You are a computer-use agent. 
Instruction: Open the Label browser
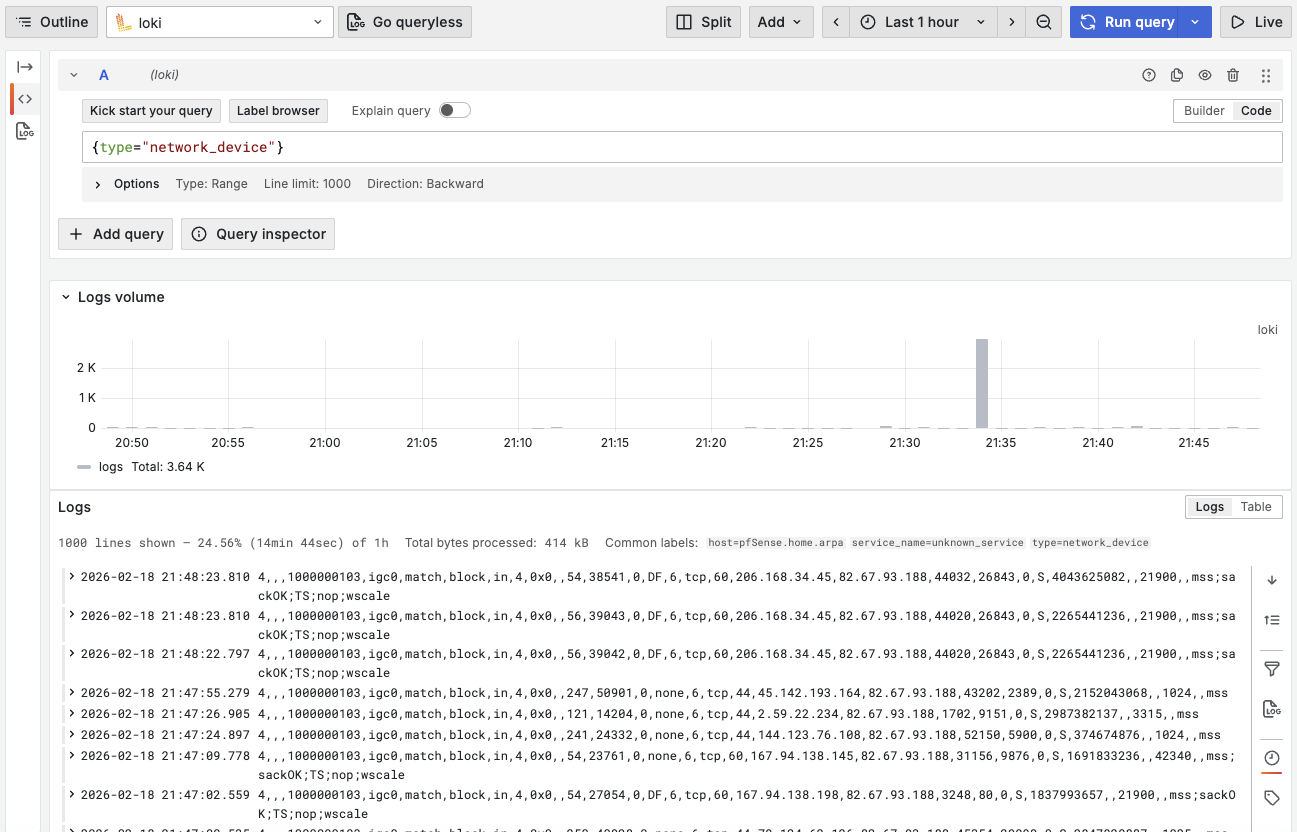click(x=278, y=111)
